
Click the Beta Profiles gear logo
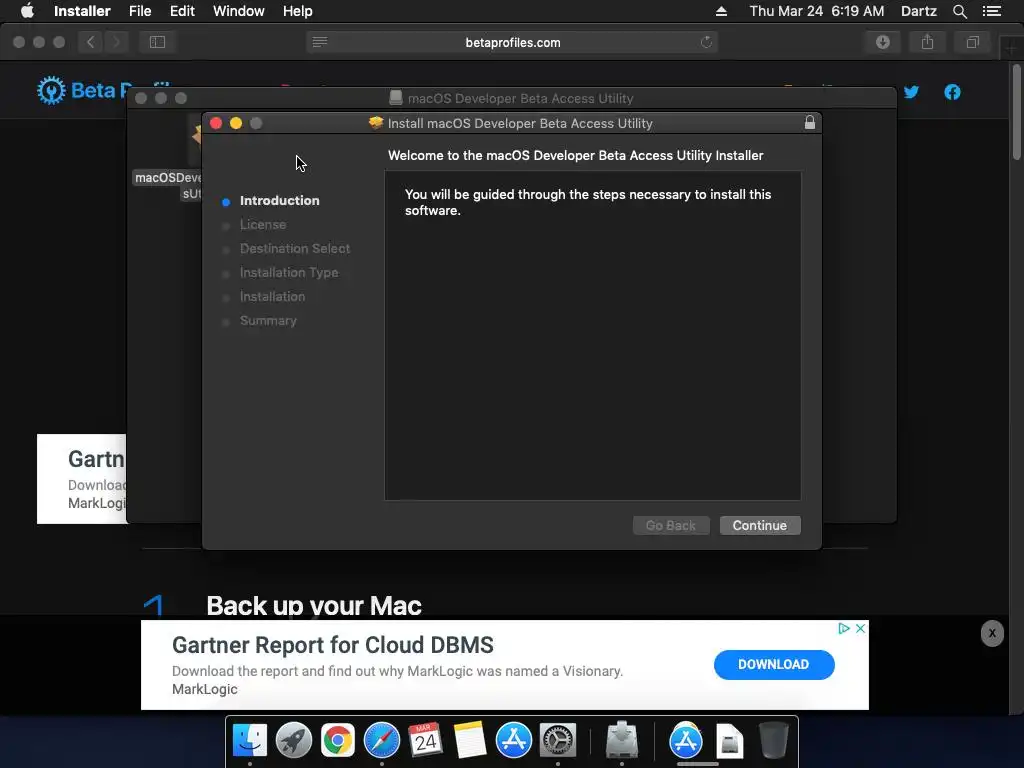51,90
